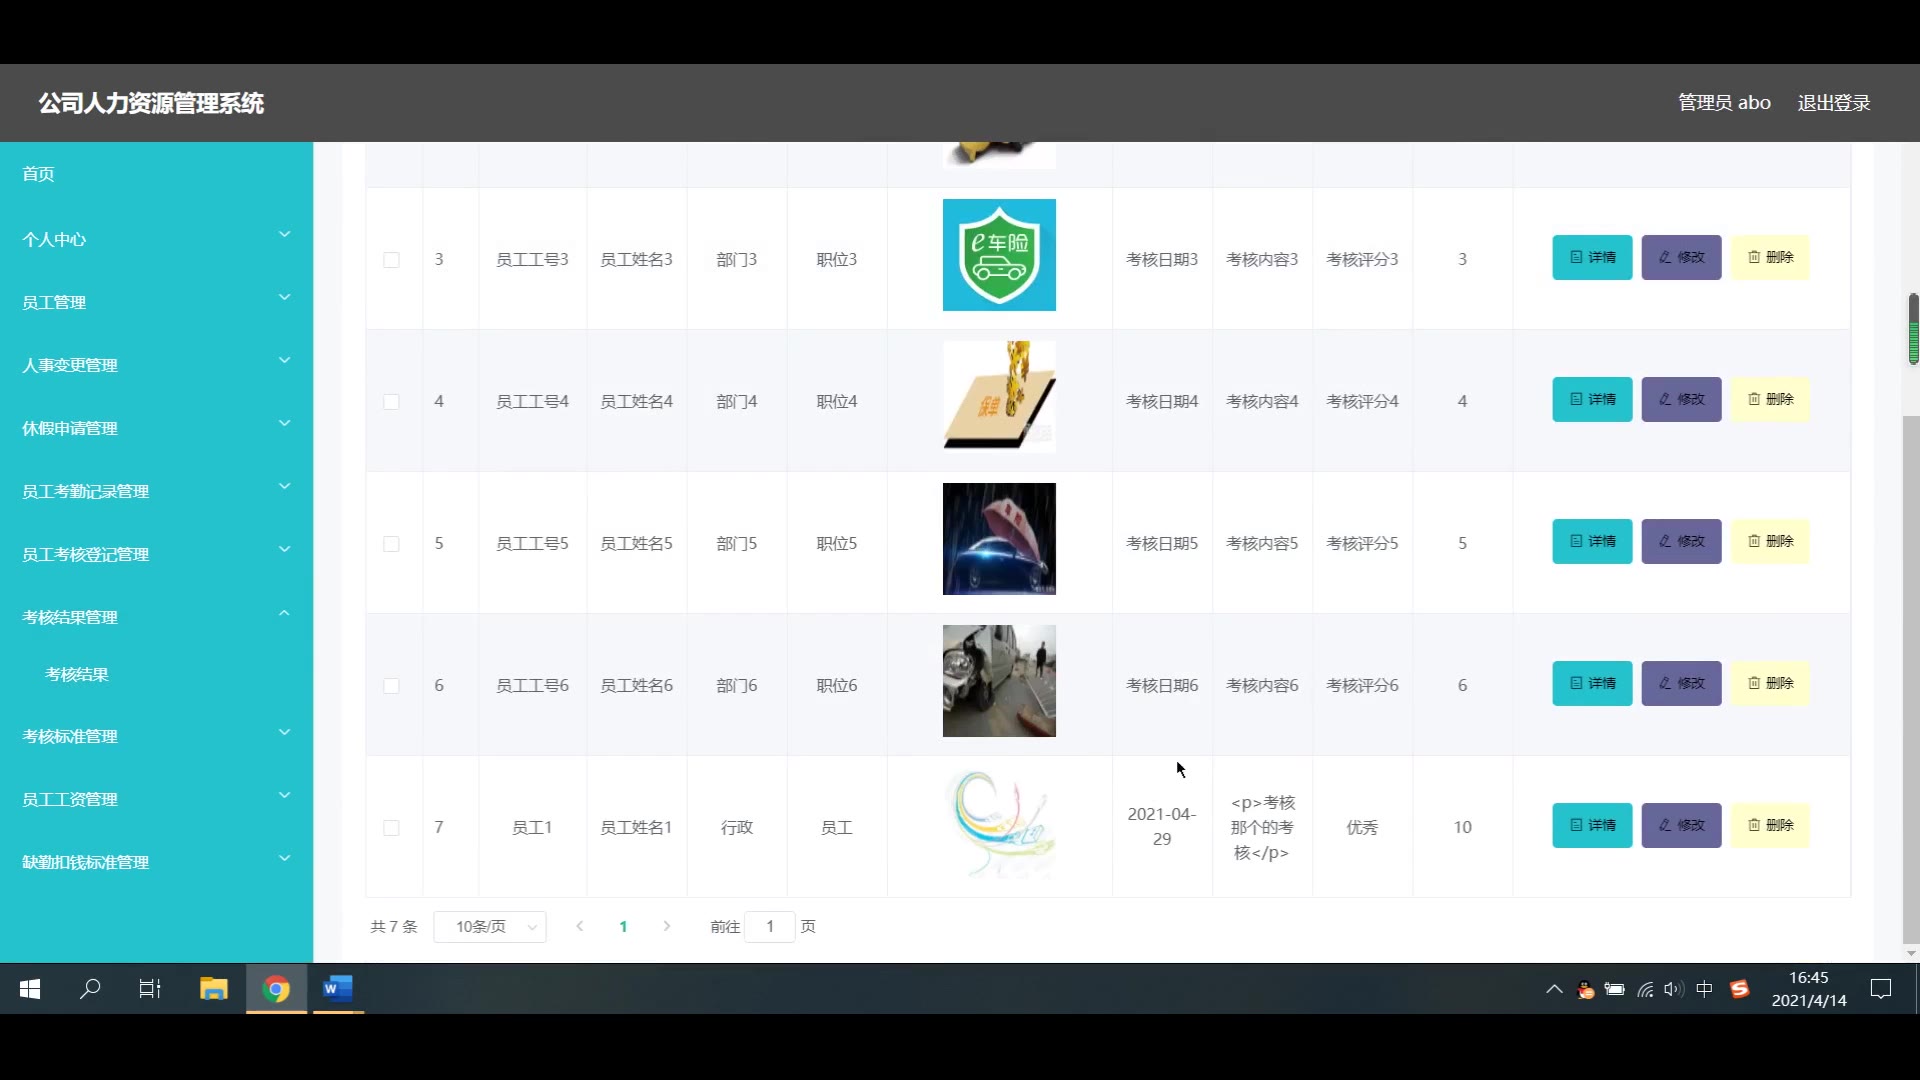Click the 前往 page number input
1920x1080 pixels.
point(770,927)
